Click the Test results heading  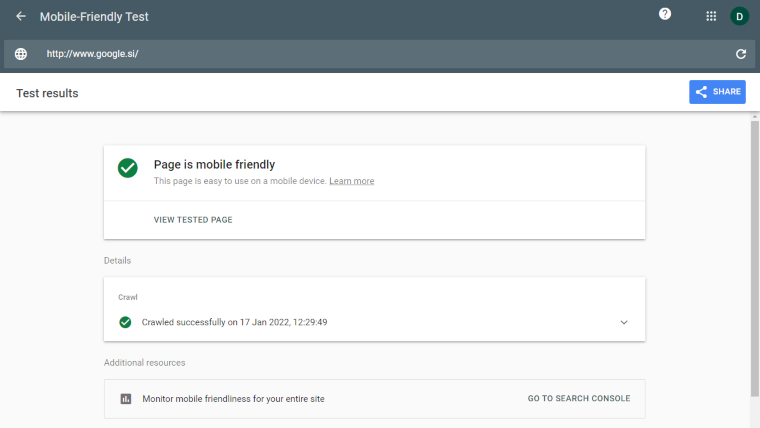point(47,93)
